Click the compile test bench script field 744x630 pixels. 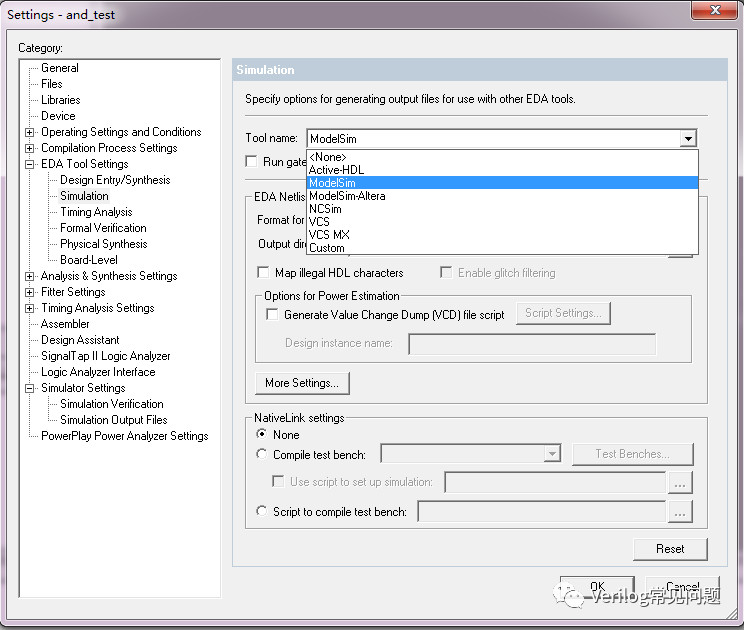542,512
